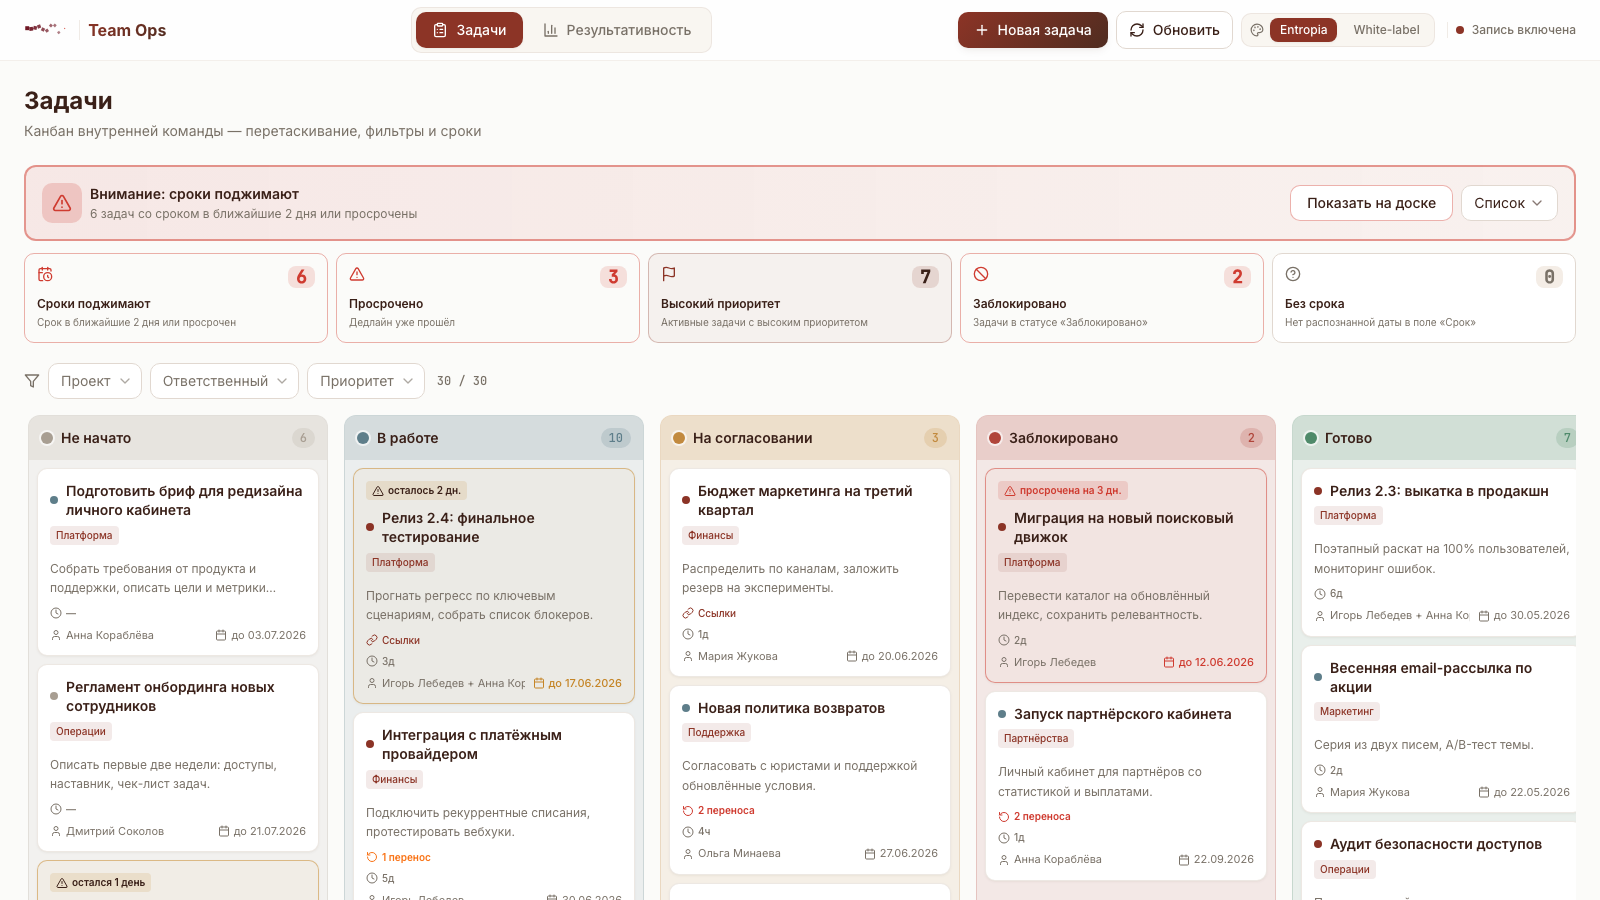Click the остался 1 день badge

click(100, 883)
